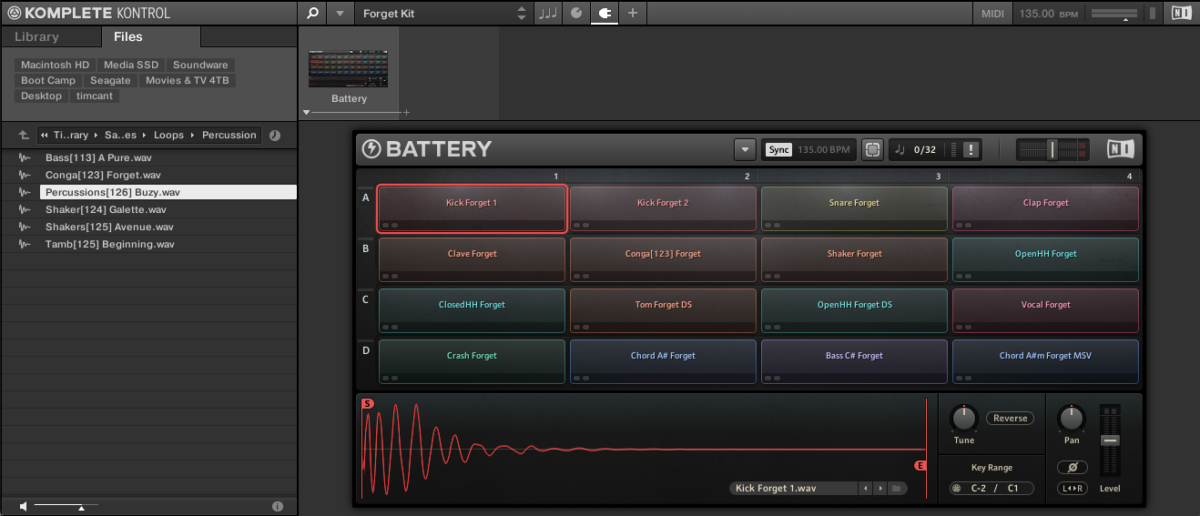Image resolution: width=1200 pixels, height=516 pixels.
Task: Adjust the Battery master volume fader
Action: (x=1052, y=149)
